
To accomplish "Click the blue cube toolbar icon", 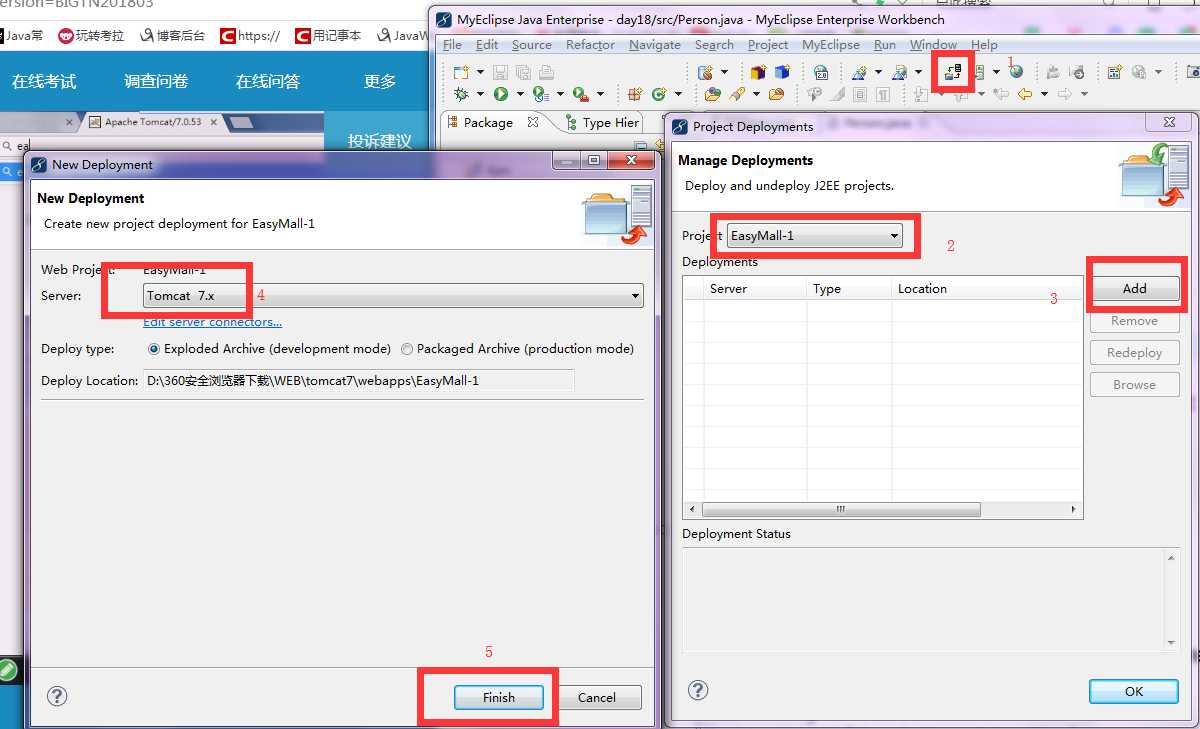I will click(783, 72).
